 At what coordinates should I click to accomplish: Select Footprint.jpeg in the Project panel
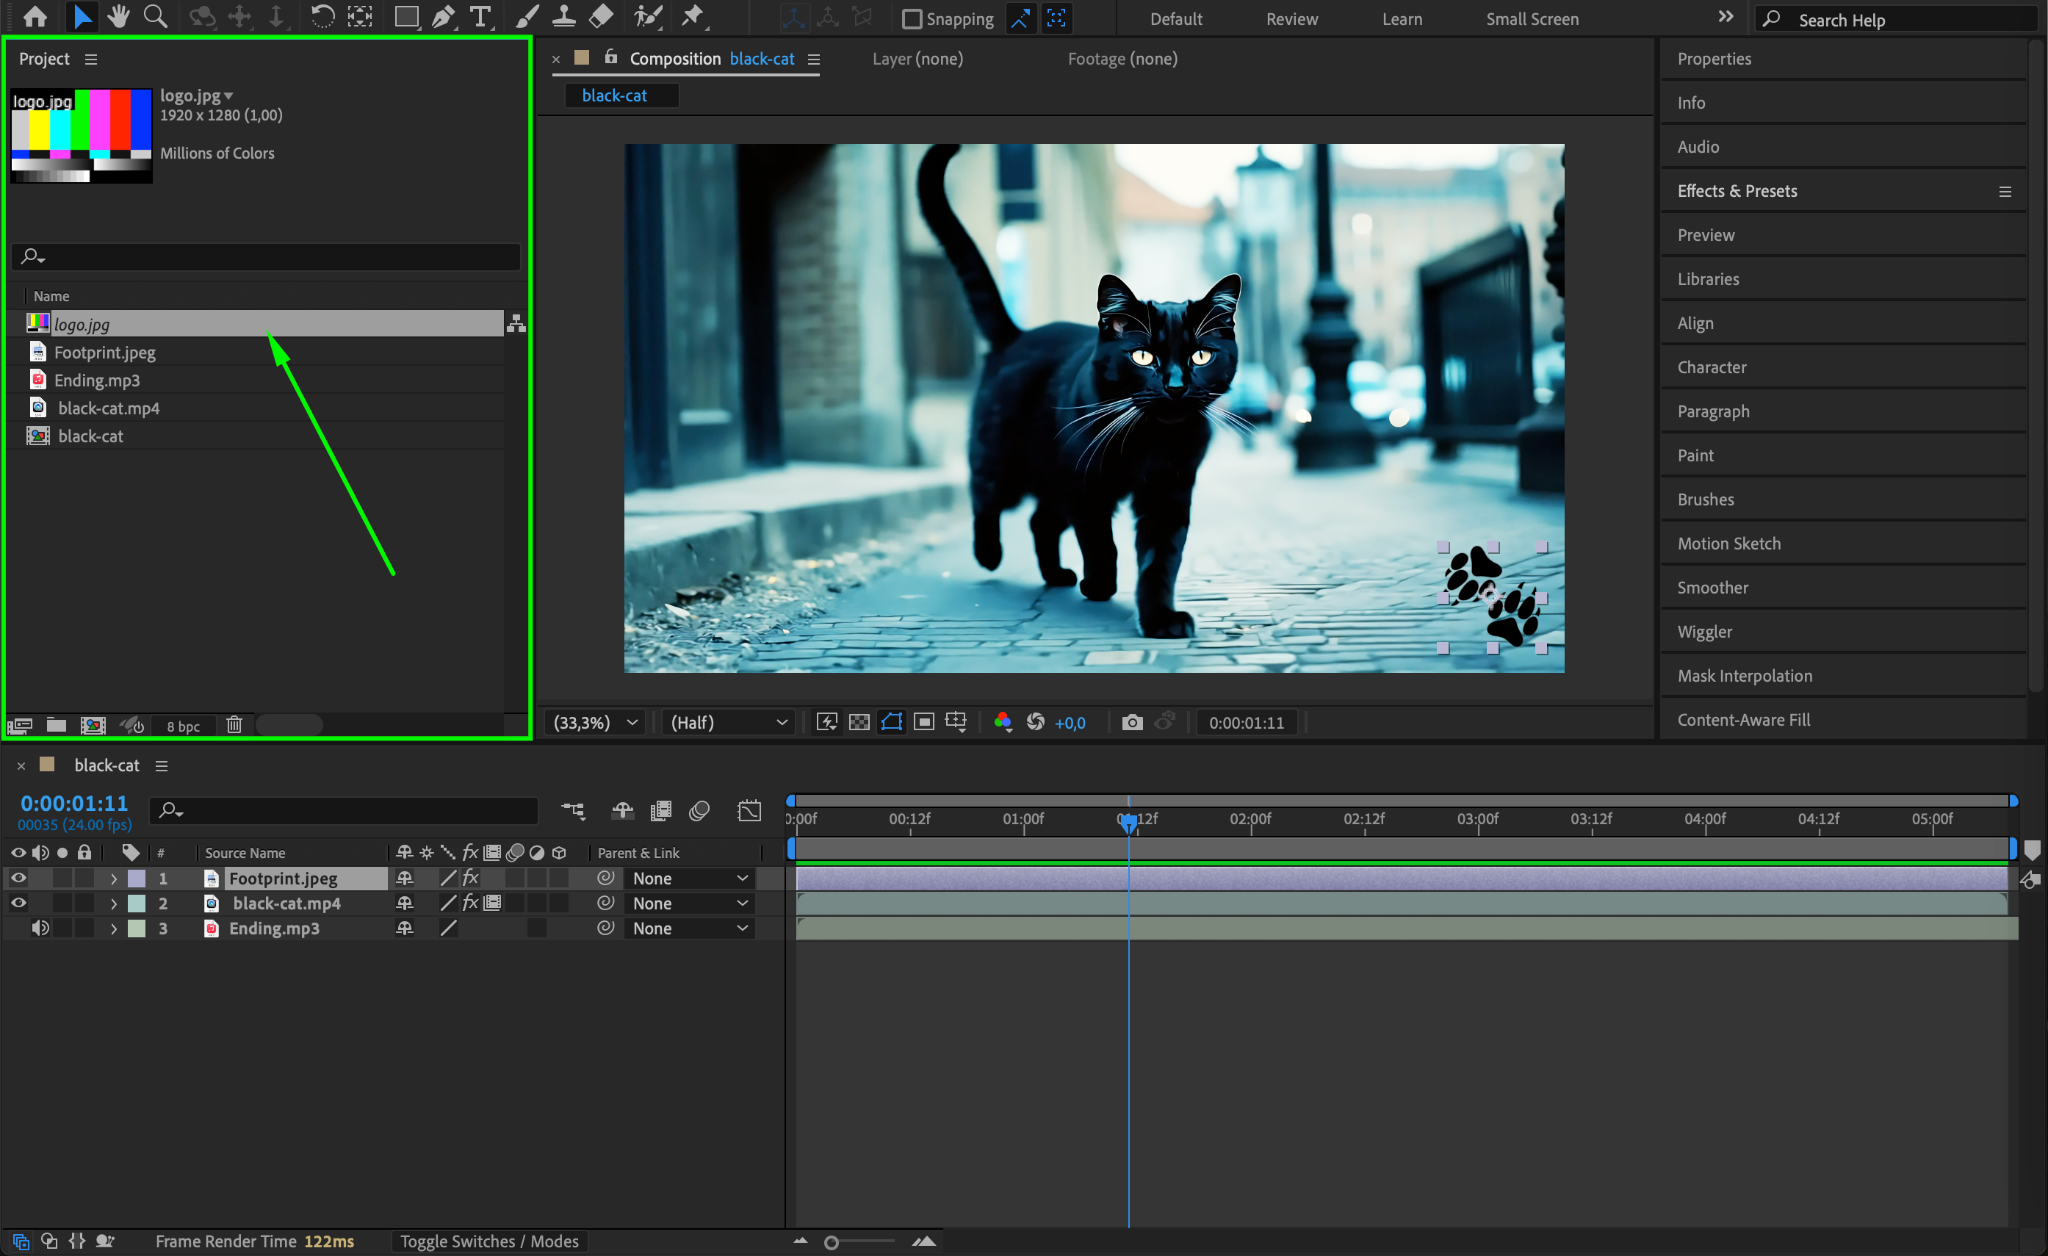click(x=105, y=352)
